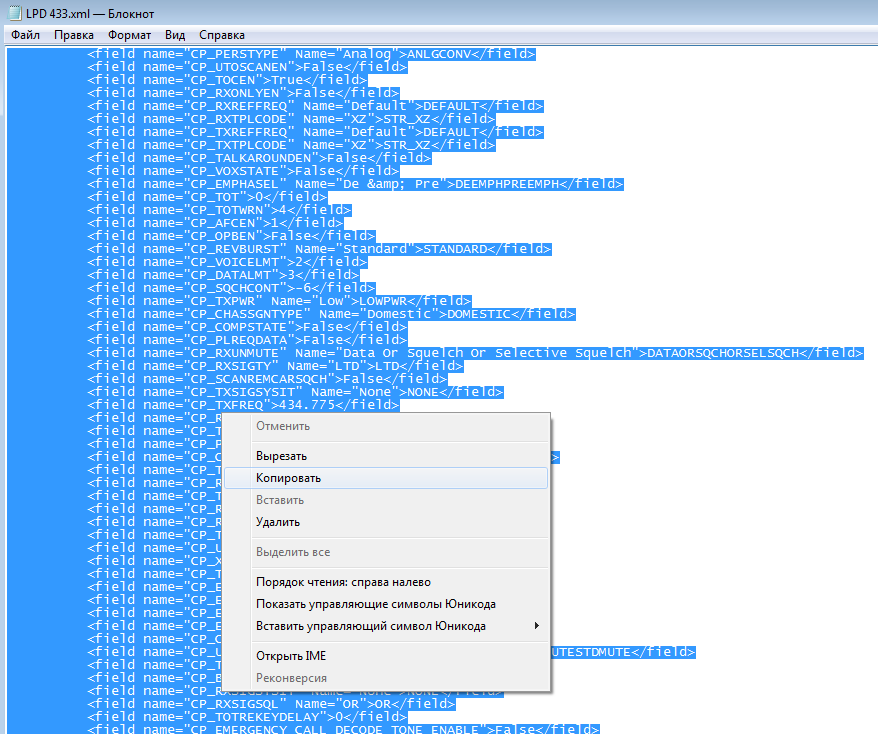Click the CP_TOT field line
Viewport: 878px width, 734px height.
click(207, 197)
